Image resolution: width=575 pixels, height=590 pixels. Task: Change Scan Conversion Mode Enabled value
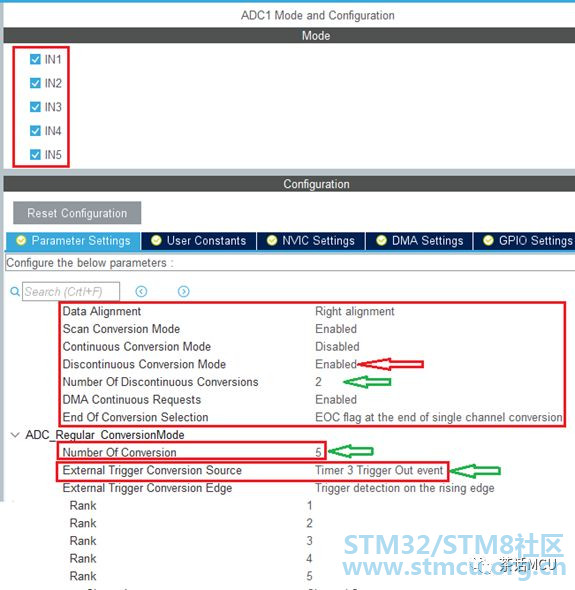tap(336, 329)
